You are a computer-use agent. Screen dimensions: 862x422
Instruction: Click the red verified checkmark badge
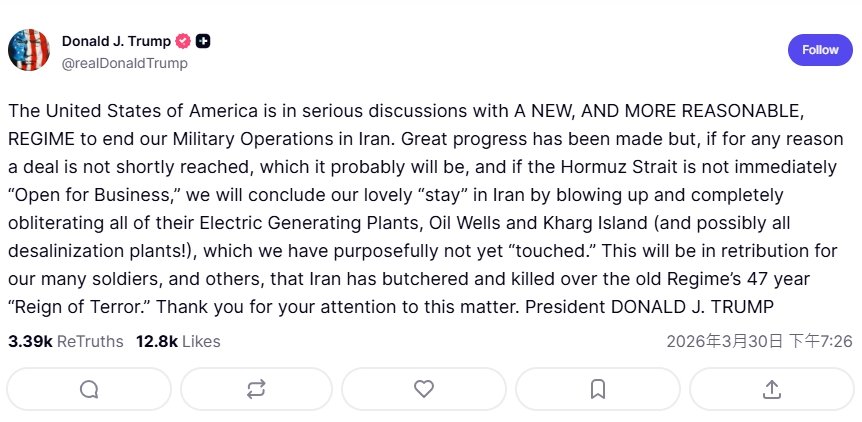183,42
